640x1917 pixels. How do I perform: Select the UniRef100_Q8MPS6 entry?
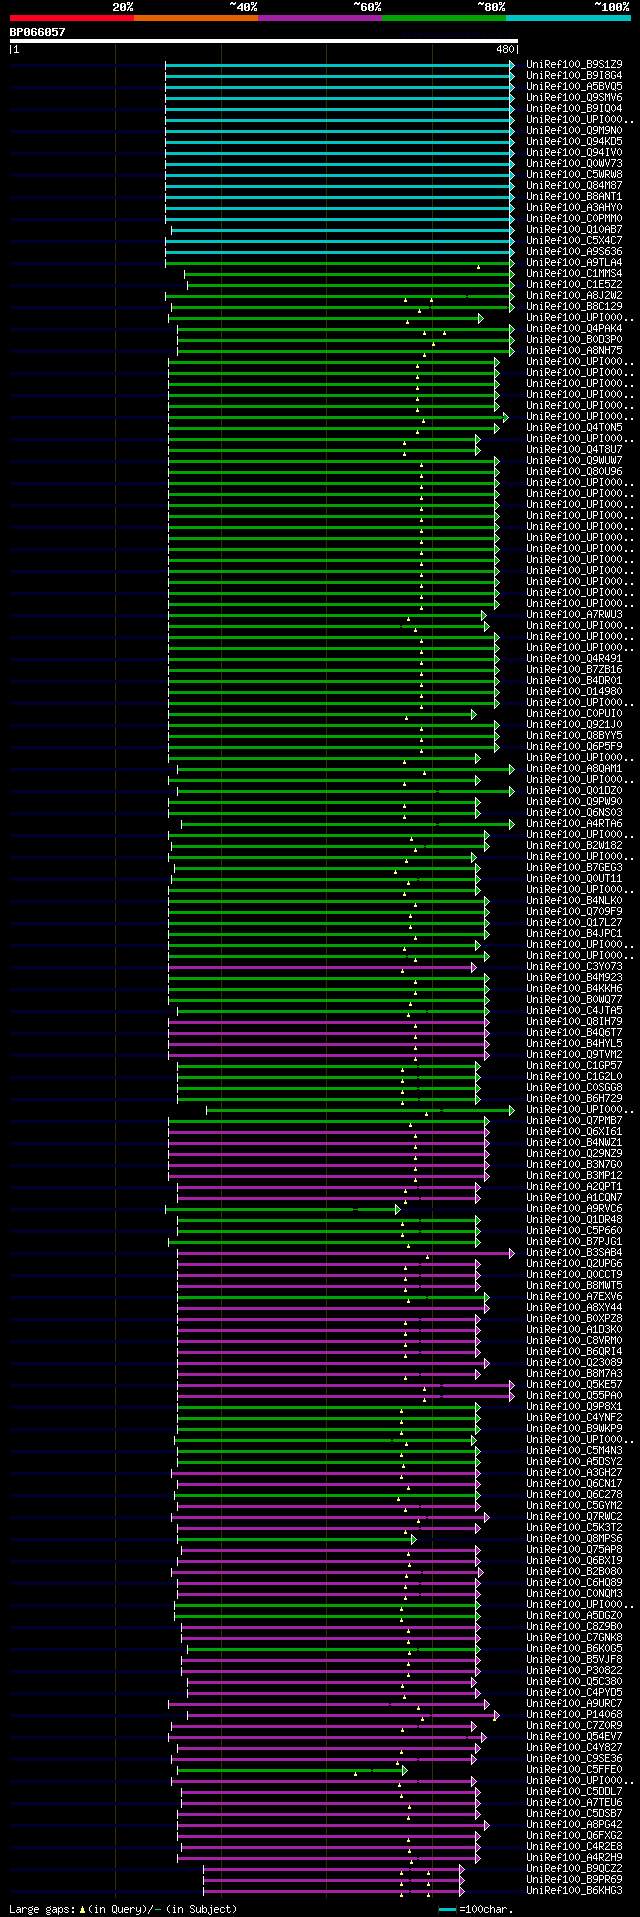(x=574, y=1538)
